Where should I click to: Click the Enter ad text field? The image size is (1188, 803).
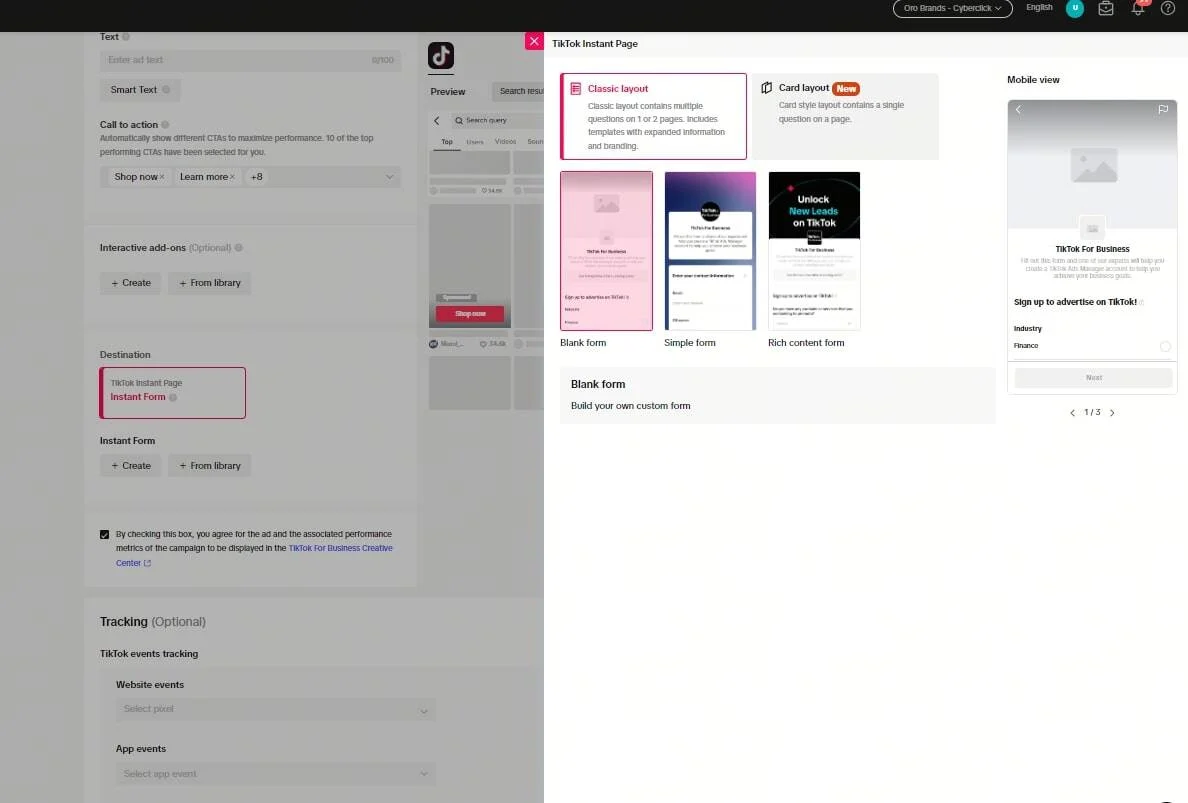(250, 60)
